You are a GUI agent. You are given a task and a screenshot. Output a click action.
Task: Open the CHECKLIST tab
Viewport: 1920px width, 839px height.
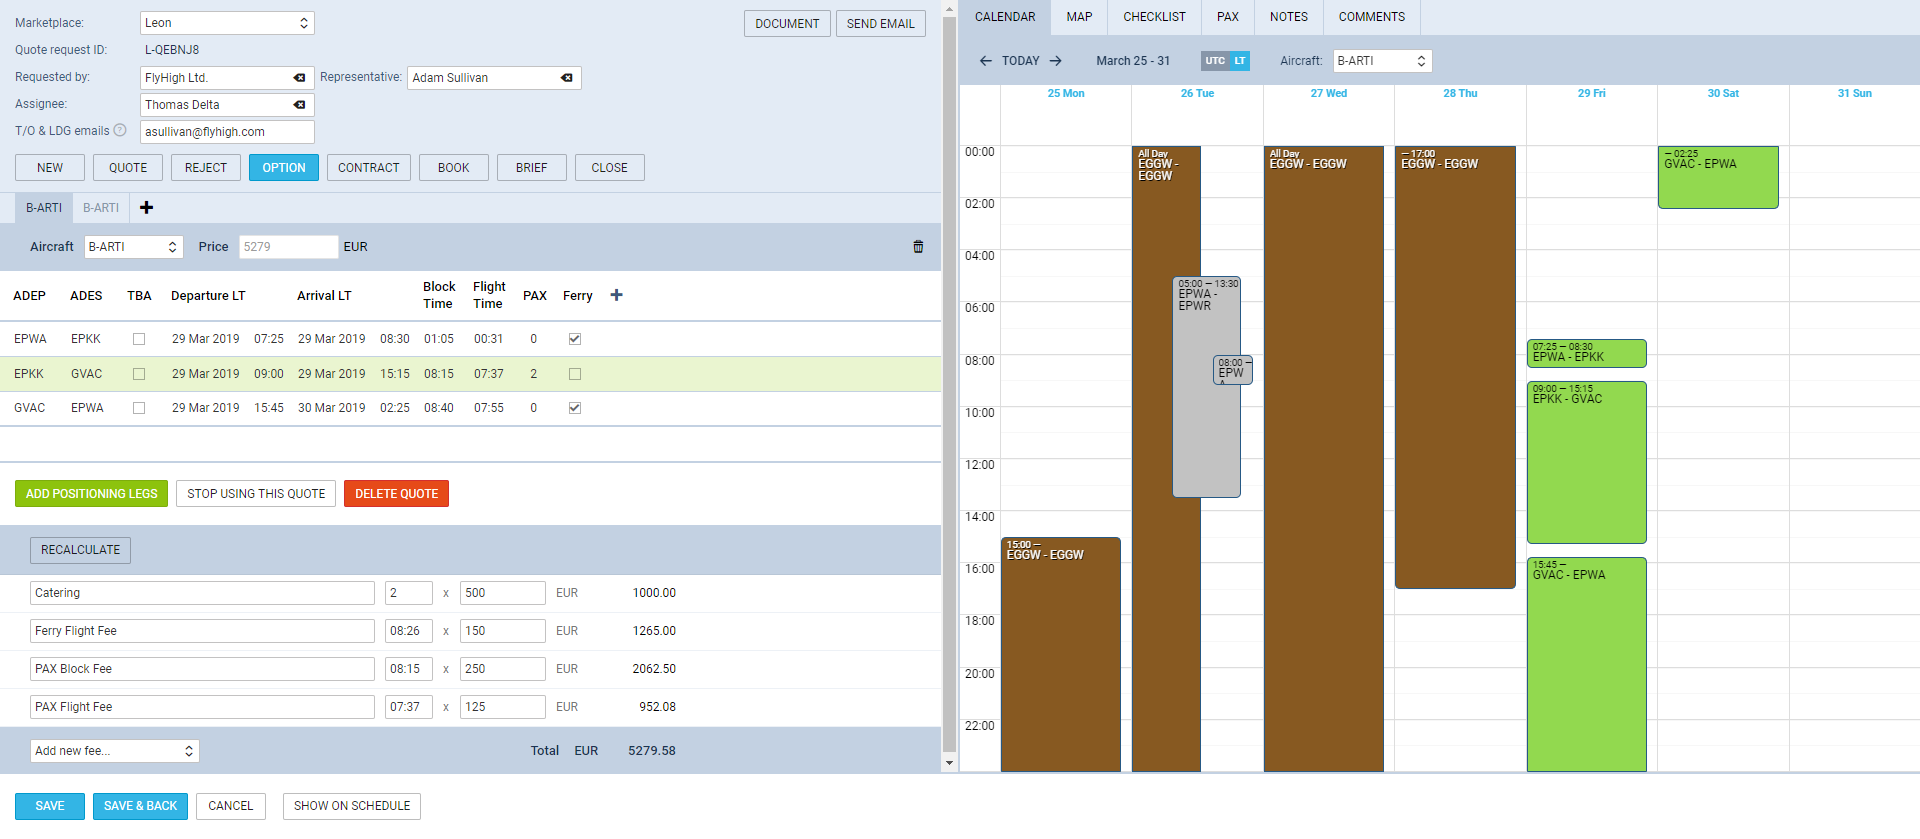pos(1154,17)
